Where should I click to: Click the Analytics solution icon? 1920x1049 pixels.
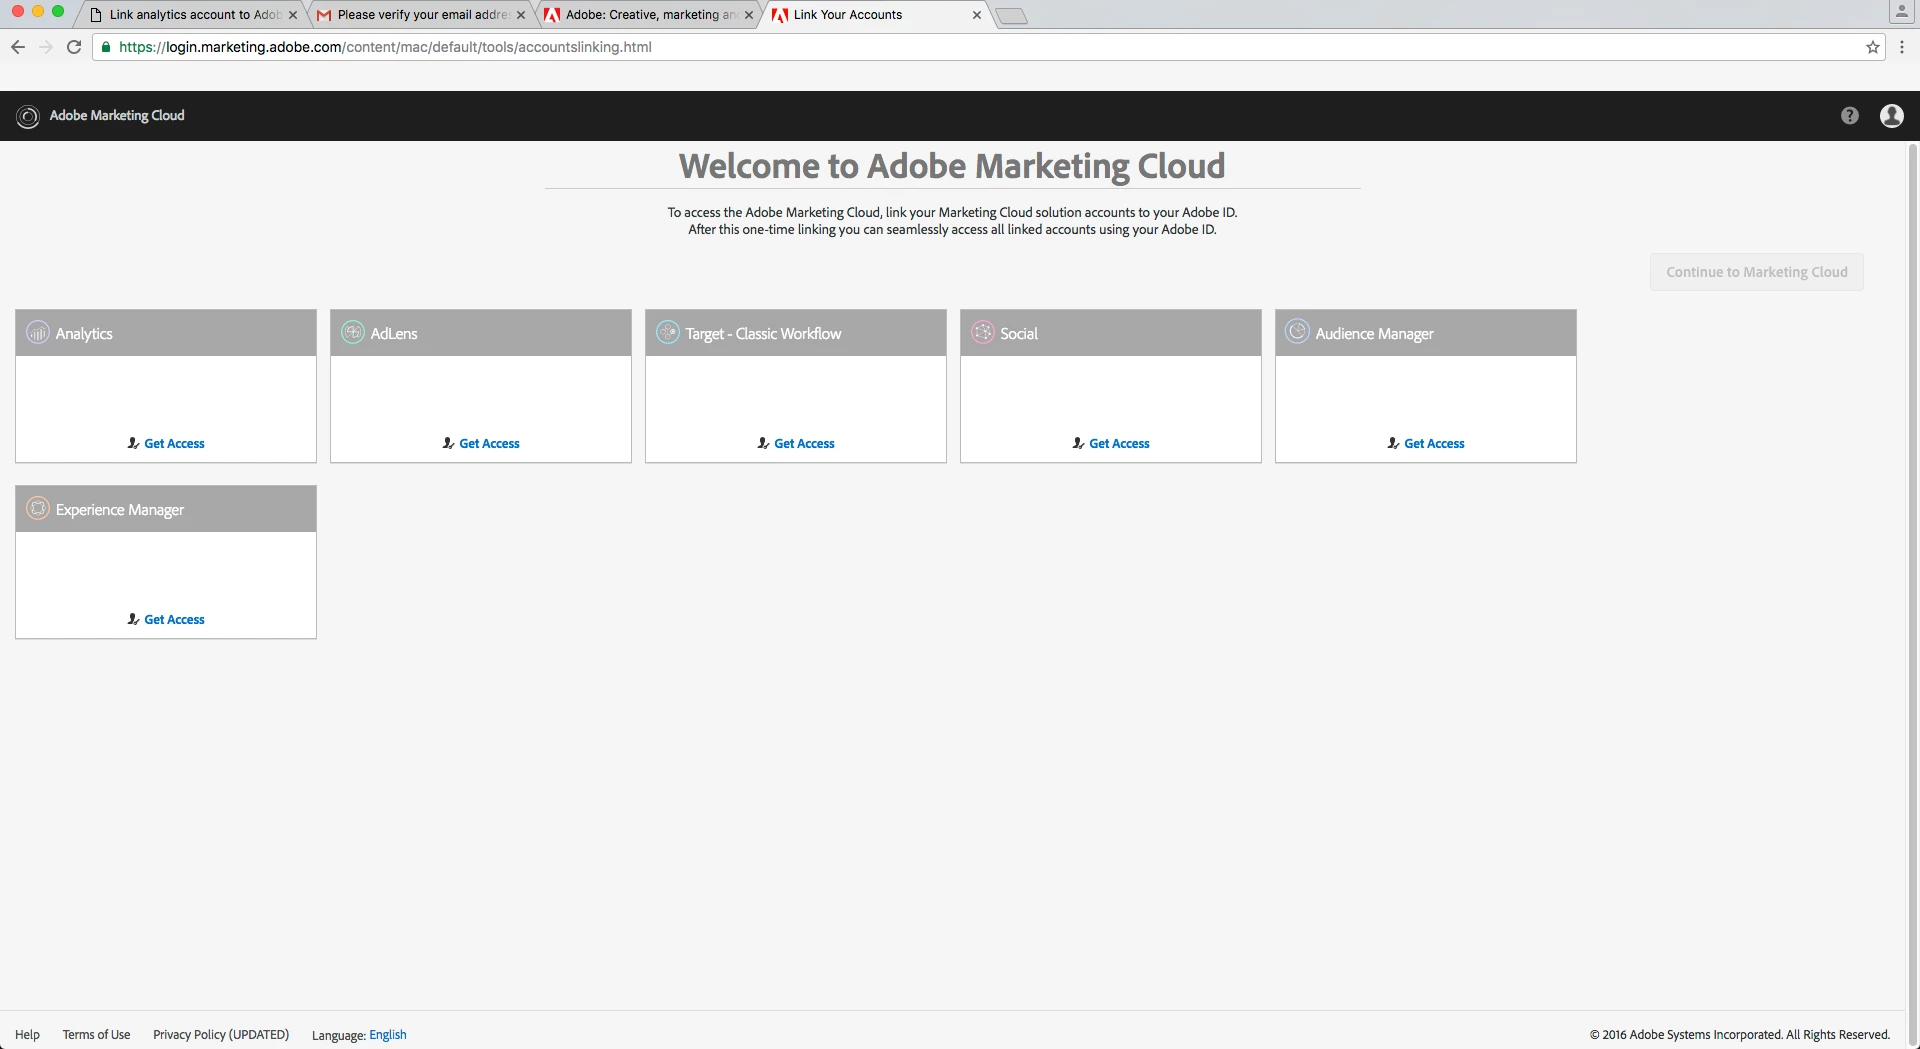pos(38,333)
